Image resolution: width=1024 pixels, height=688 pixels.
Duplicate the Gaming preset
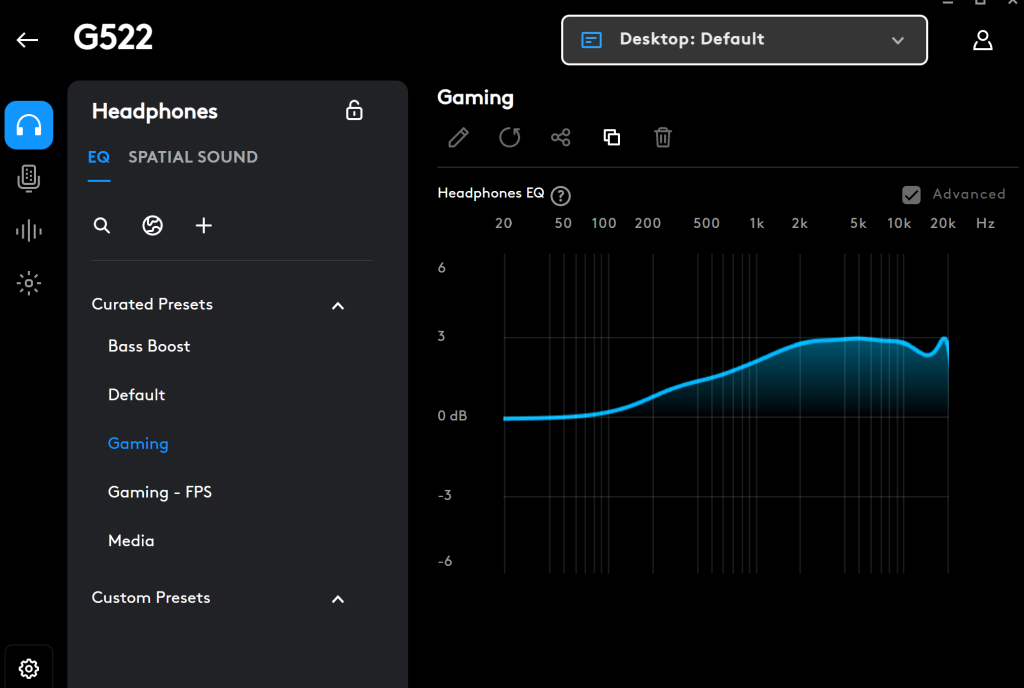(612, 138)
